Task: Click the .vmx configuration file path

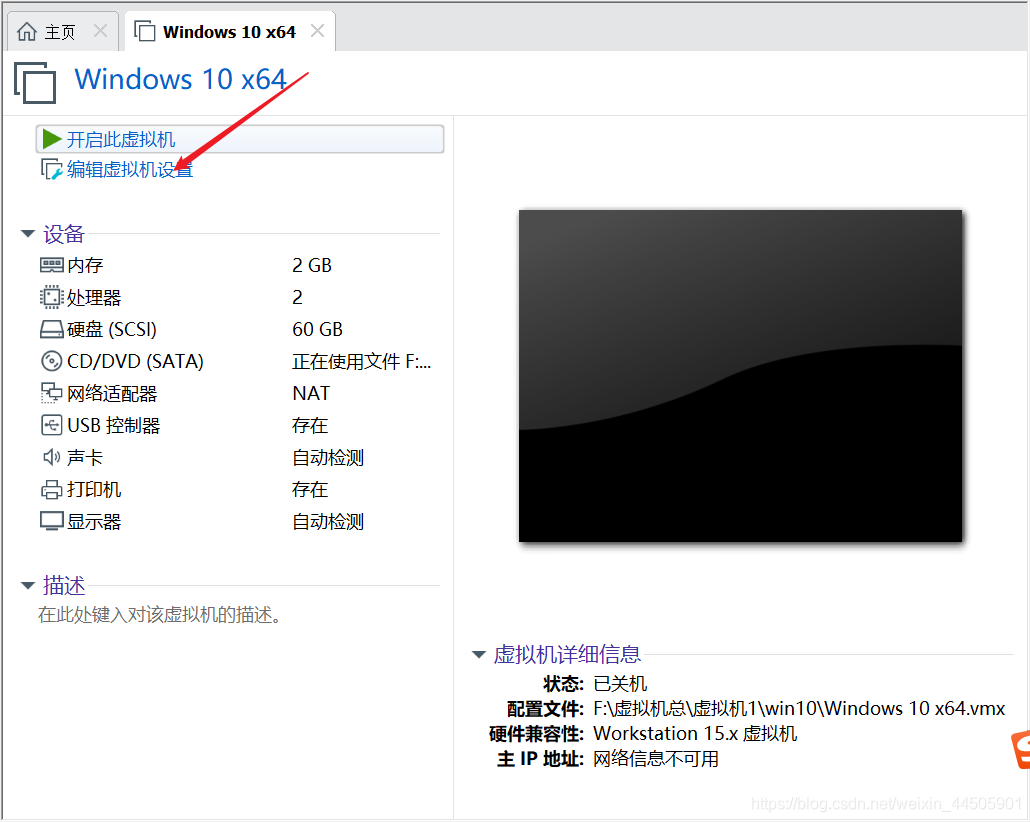Action: pyautogui.click(x=799, y=708)
